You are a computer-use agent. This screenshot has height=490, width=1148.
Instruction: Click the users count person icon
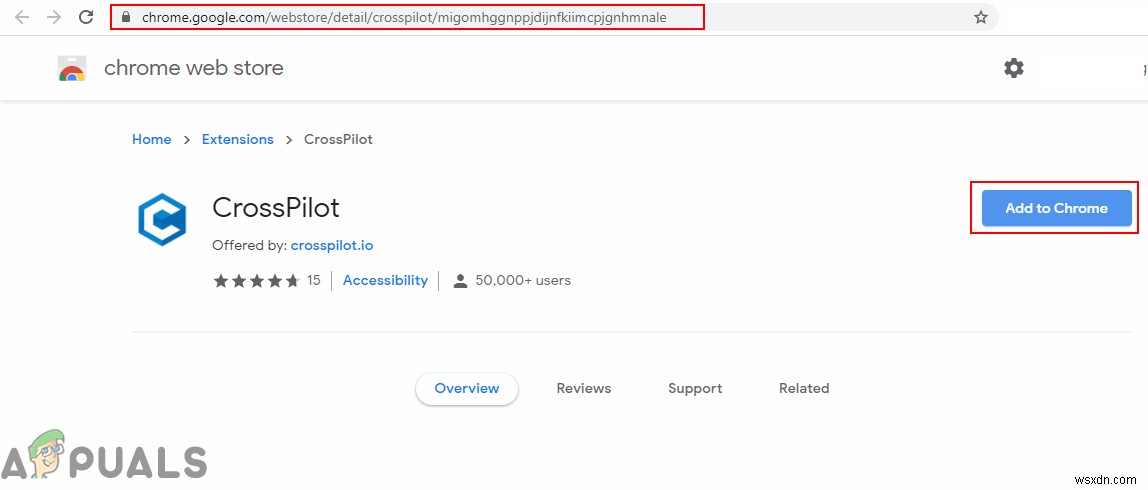pos(460,281)
